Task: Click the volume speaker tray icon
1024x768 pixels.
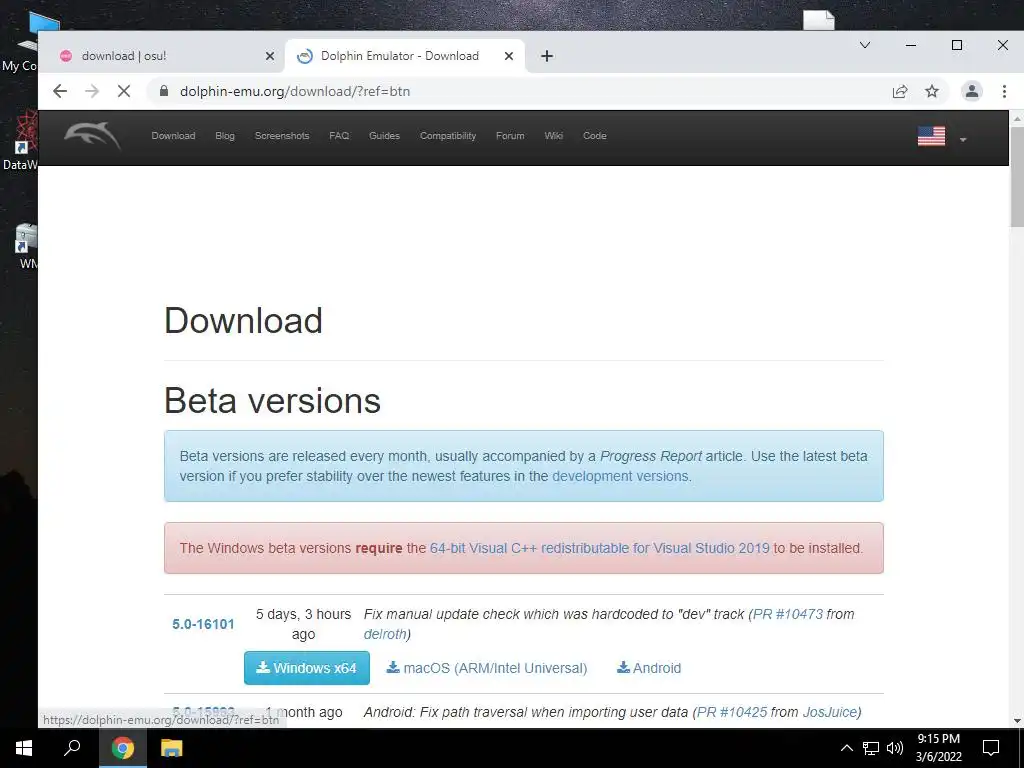Action: [895, 748]
